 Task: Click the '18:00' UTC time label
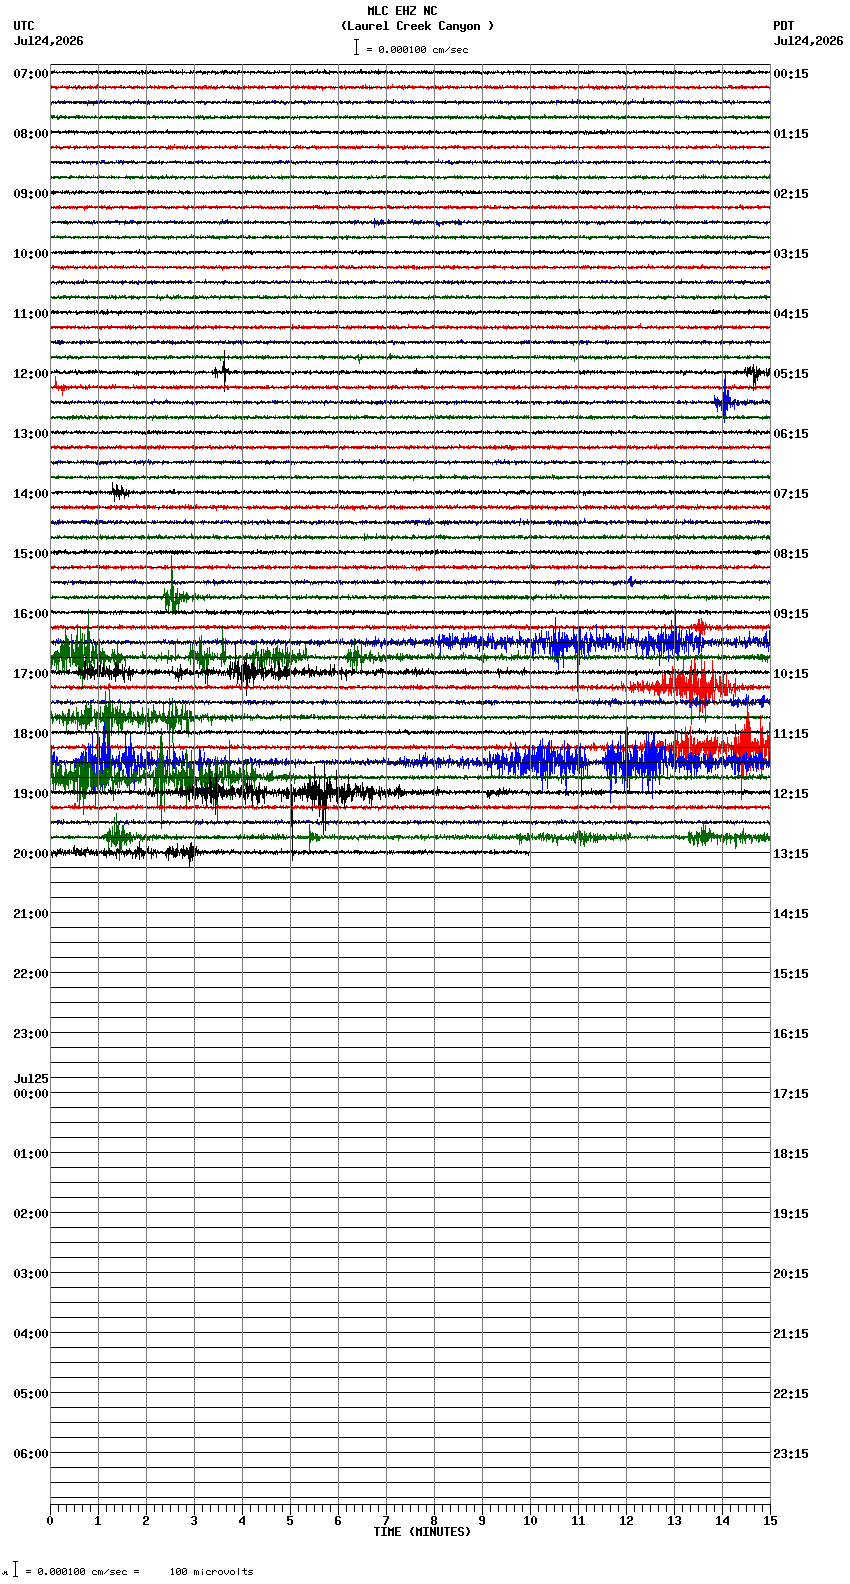tap(31, 734)
